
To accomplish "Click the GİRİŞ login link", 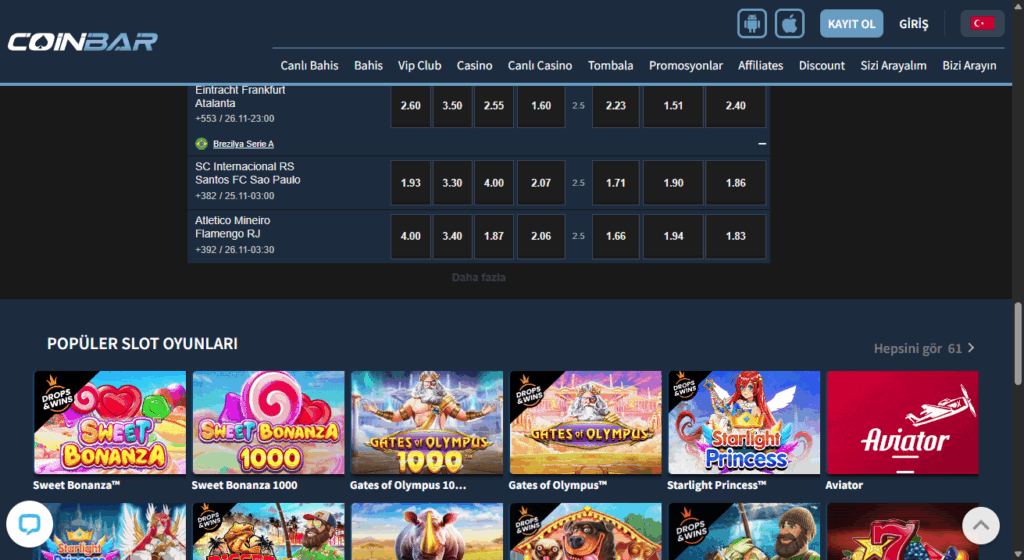I will (913, 23).
